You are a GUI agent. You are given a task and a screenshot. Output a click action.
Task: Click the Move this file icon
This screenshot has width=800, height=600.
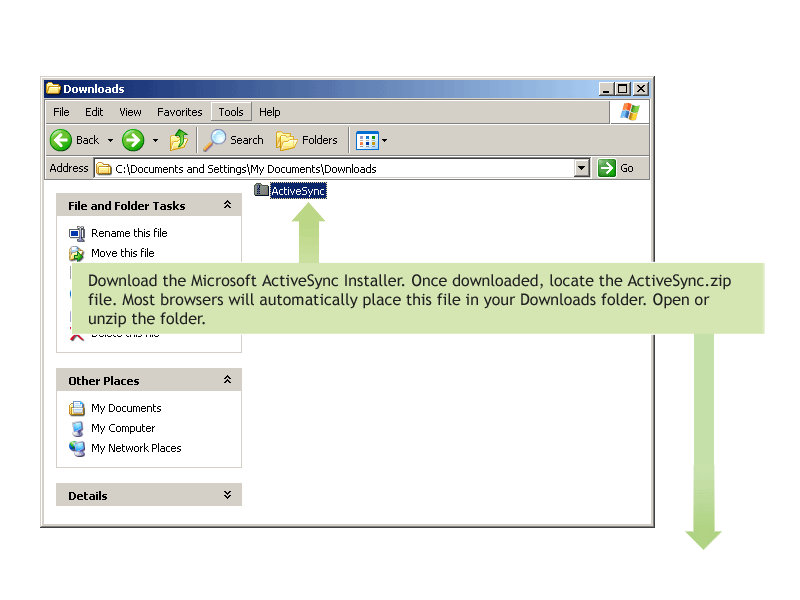click(x=77, y=253)
